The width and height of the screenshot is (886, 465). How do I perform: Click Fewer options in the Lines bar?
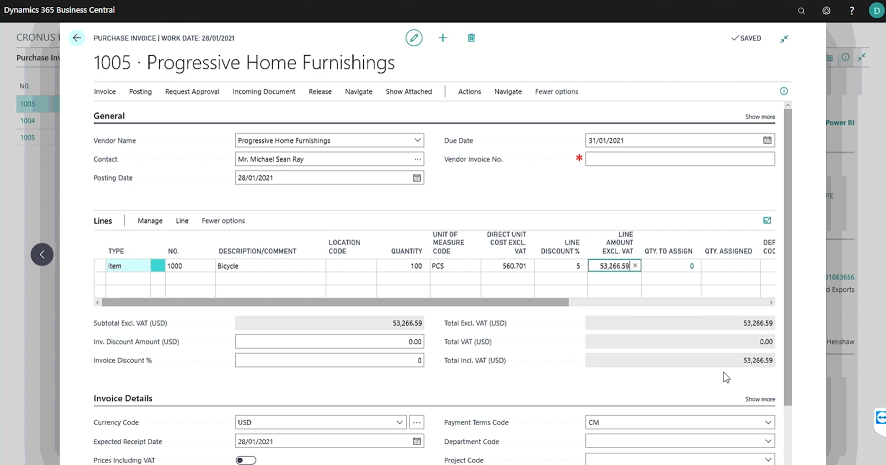(x=223, y=221)
